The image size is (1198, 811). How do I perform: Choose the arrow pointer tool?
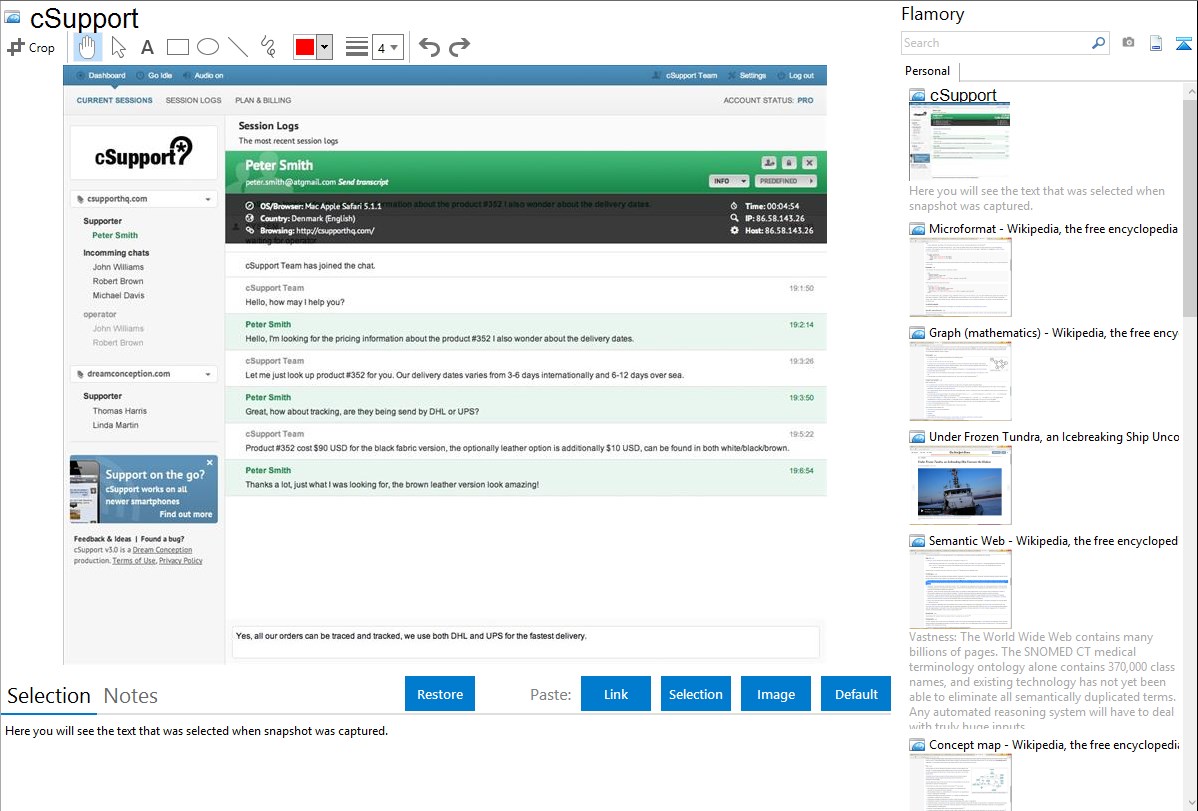pos(118,47)
